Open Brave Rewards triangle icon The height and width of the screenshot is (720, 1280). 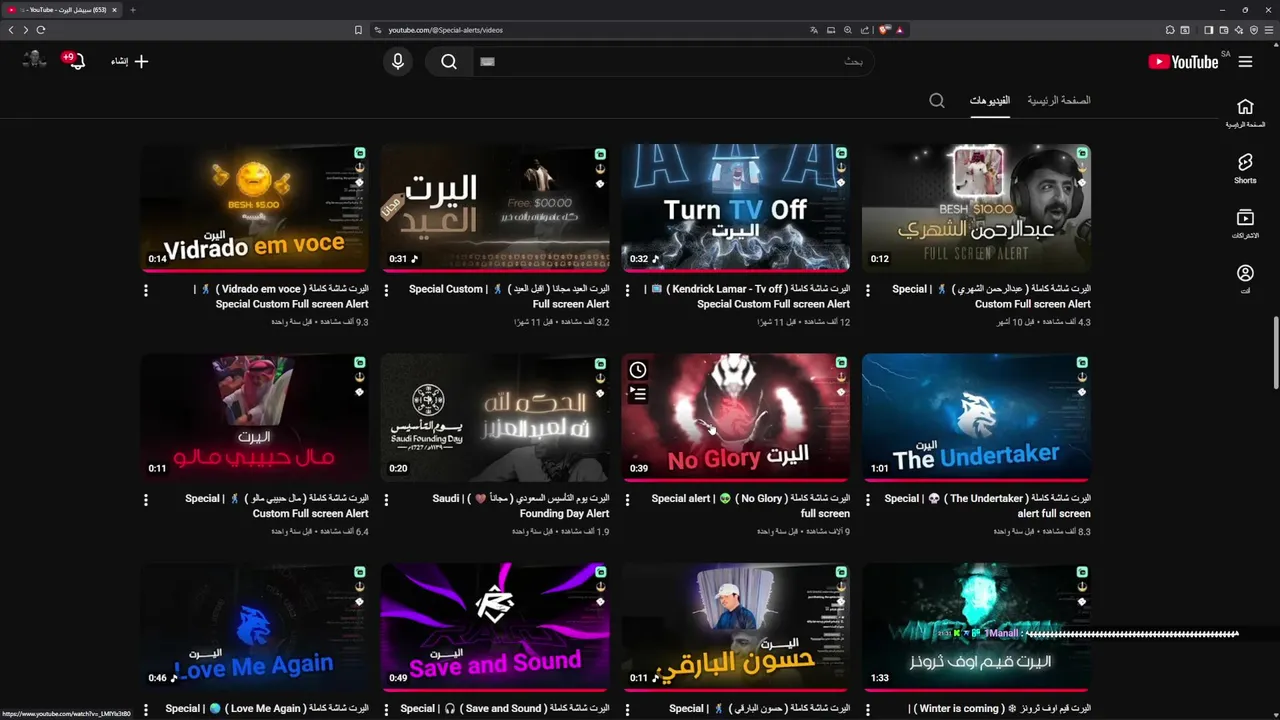click(x=900, y=30)
